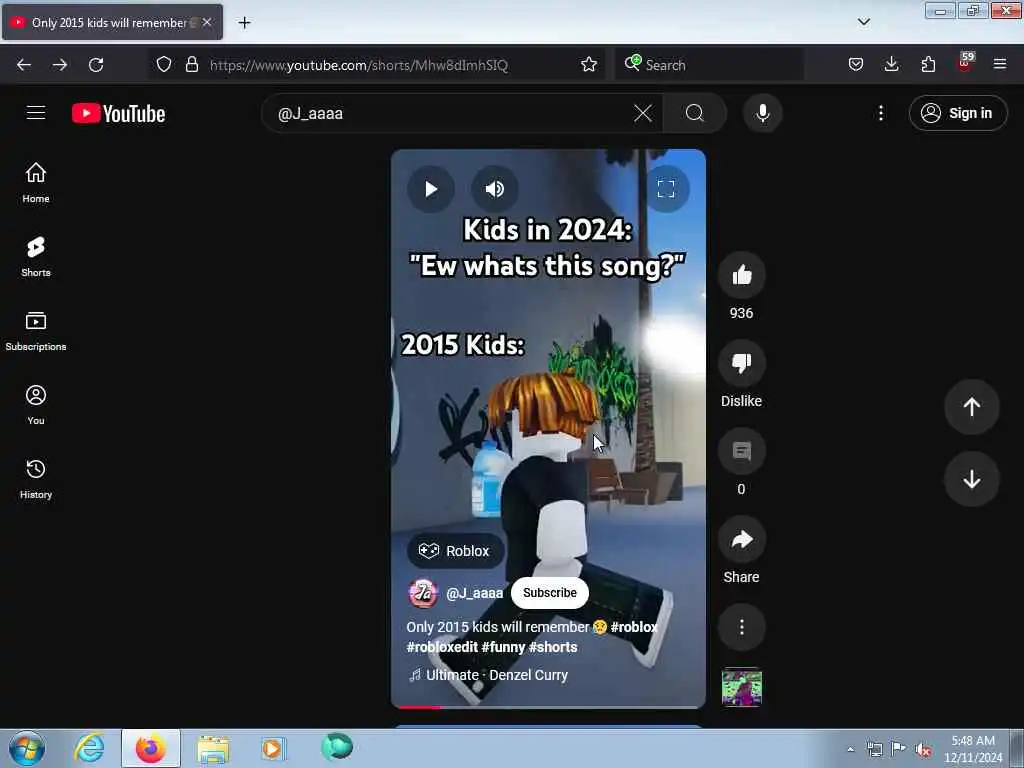Click the Firefox Search box
The image size is (1024, 768).
click(709, 65)
